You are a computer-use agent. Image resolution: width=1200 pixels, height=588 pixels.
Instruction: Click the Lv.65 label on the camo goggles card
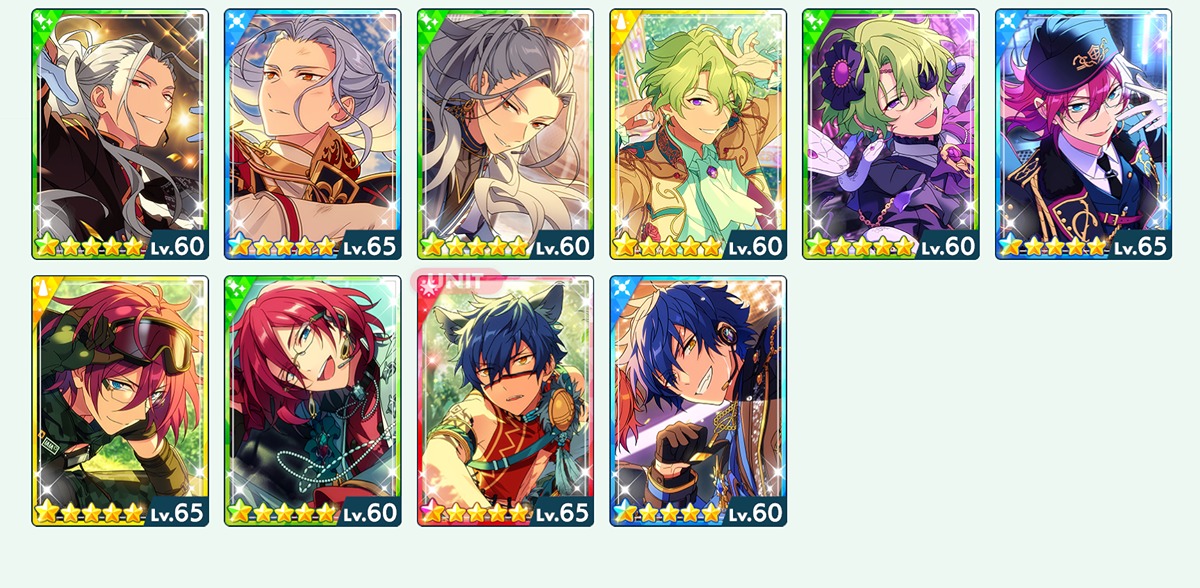point(177,513)
